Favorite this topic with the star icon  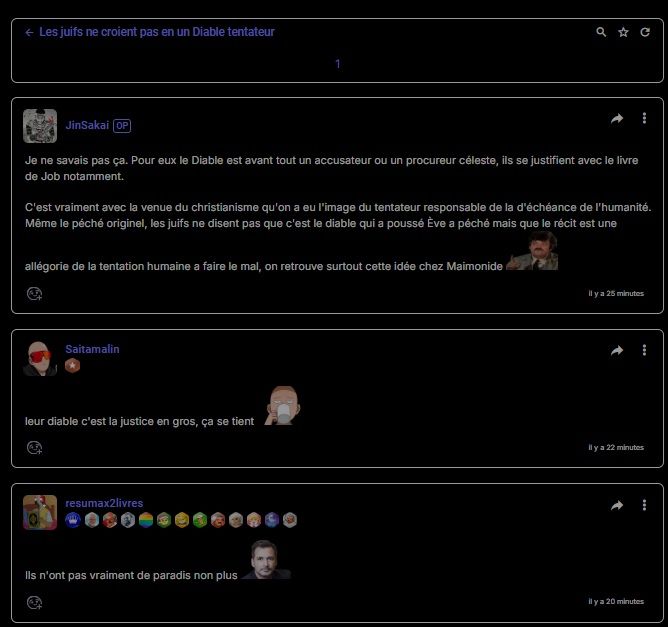coord(623,32)
